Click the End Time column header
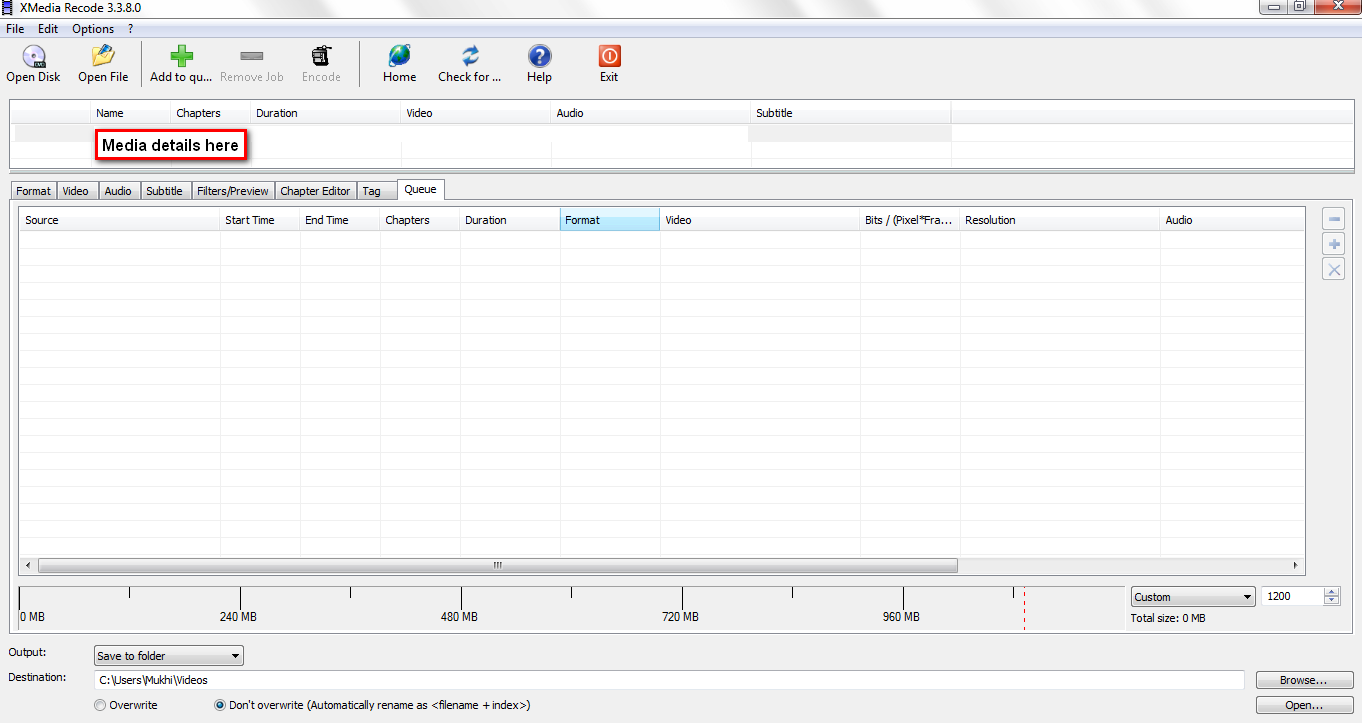Screen dimensions: 1362x723 click(x=340, y=220)
